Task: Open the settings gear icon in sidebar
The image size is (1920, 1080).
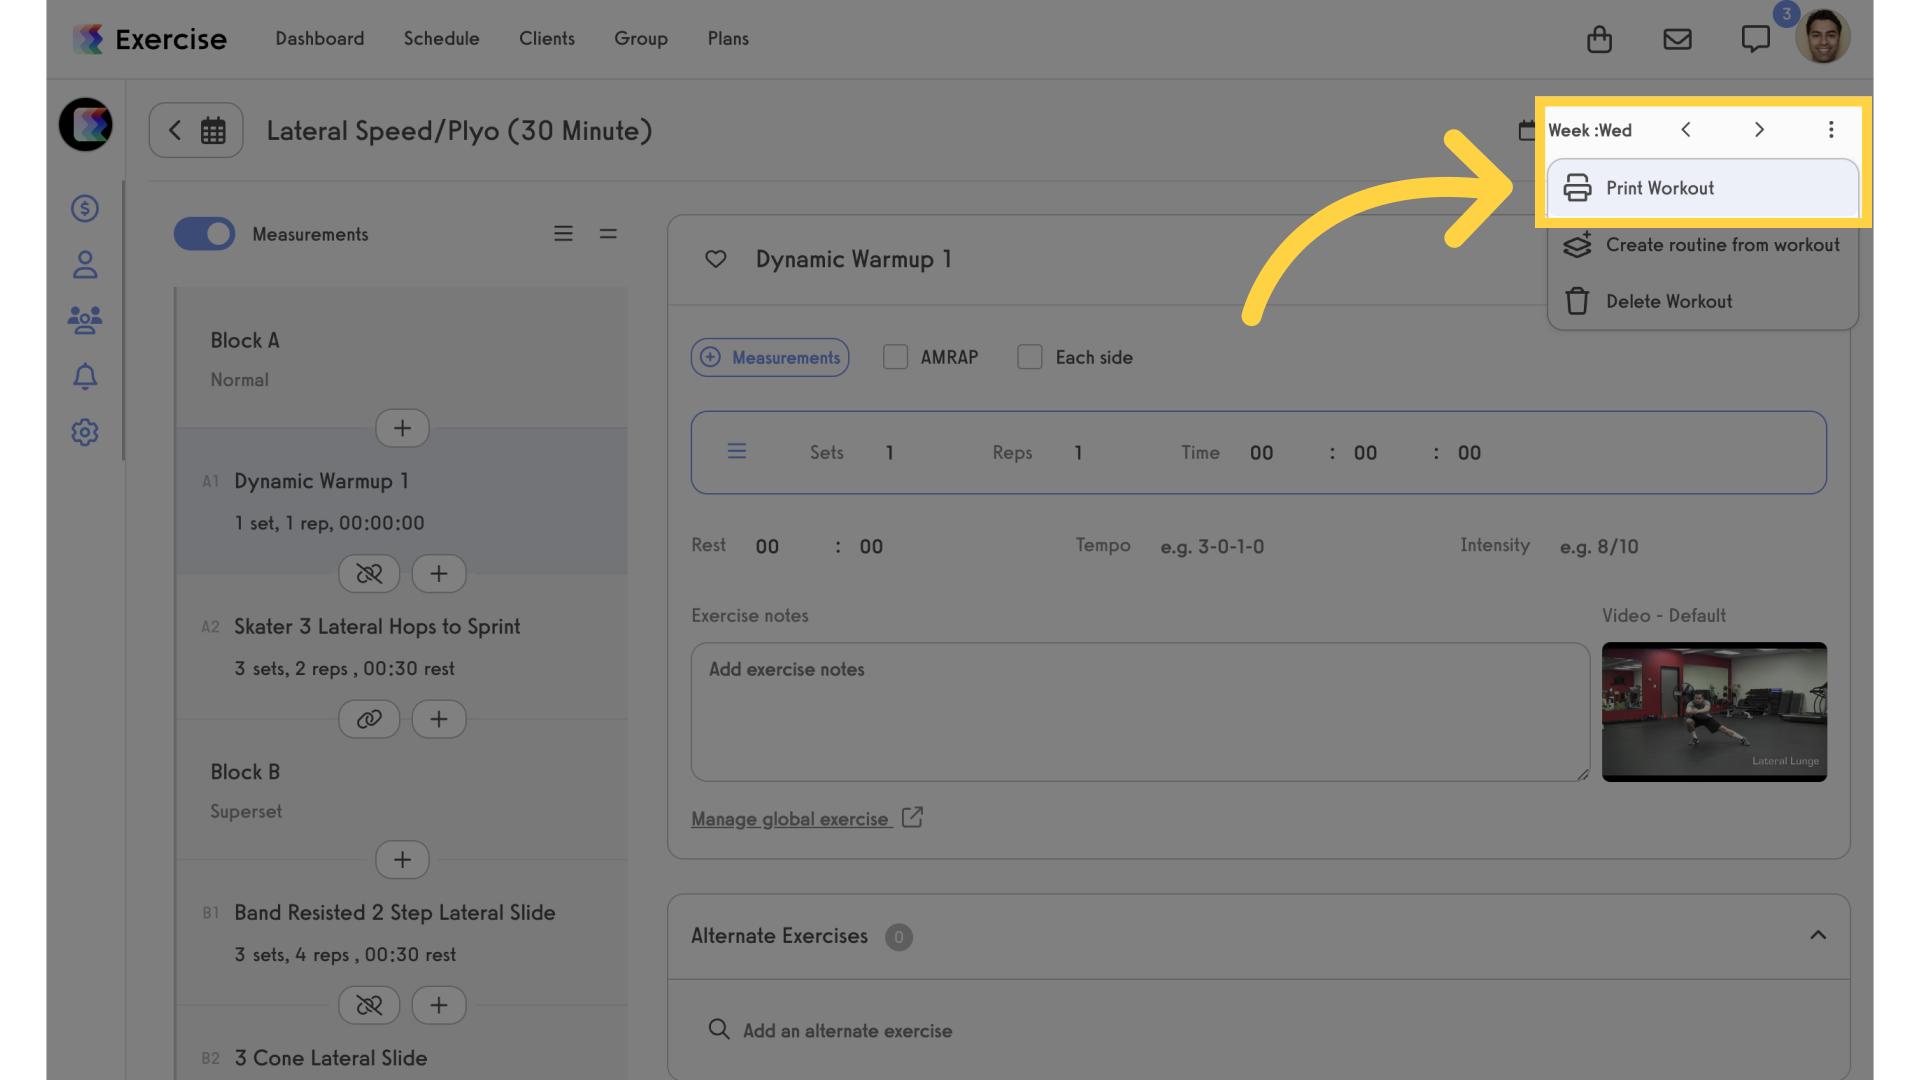Action: click(85, 432)
